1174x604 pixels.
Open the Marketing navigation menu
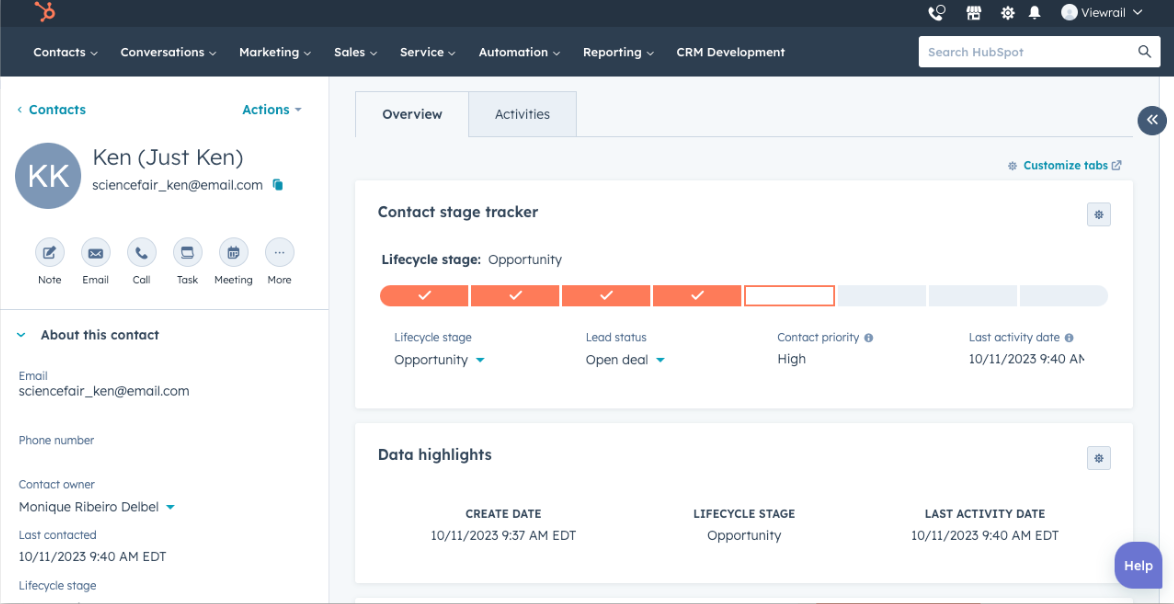coord(275,52)
